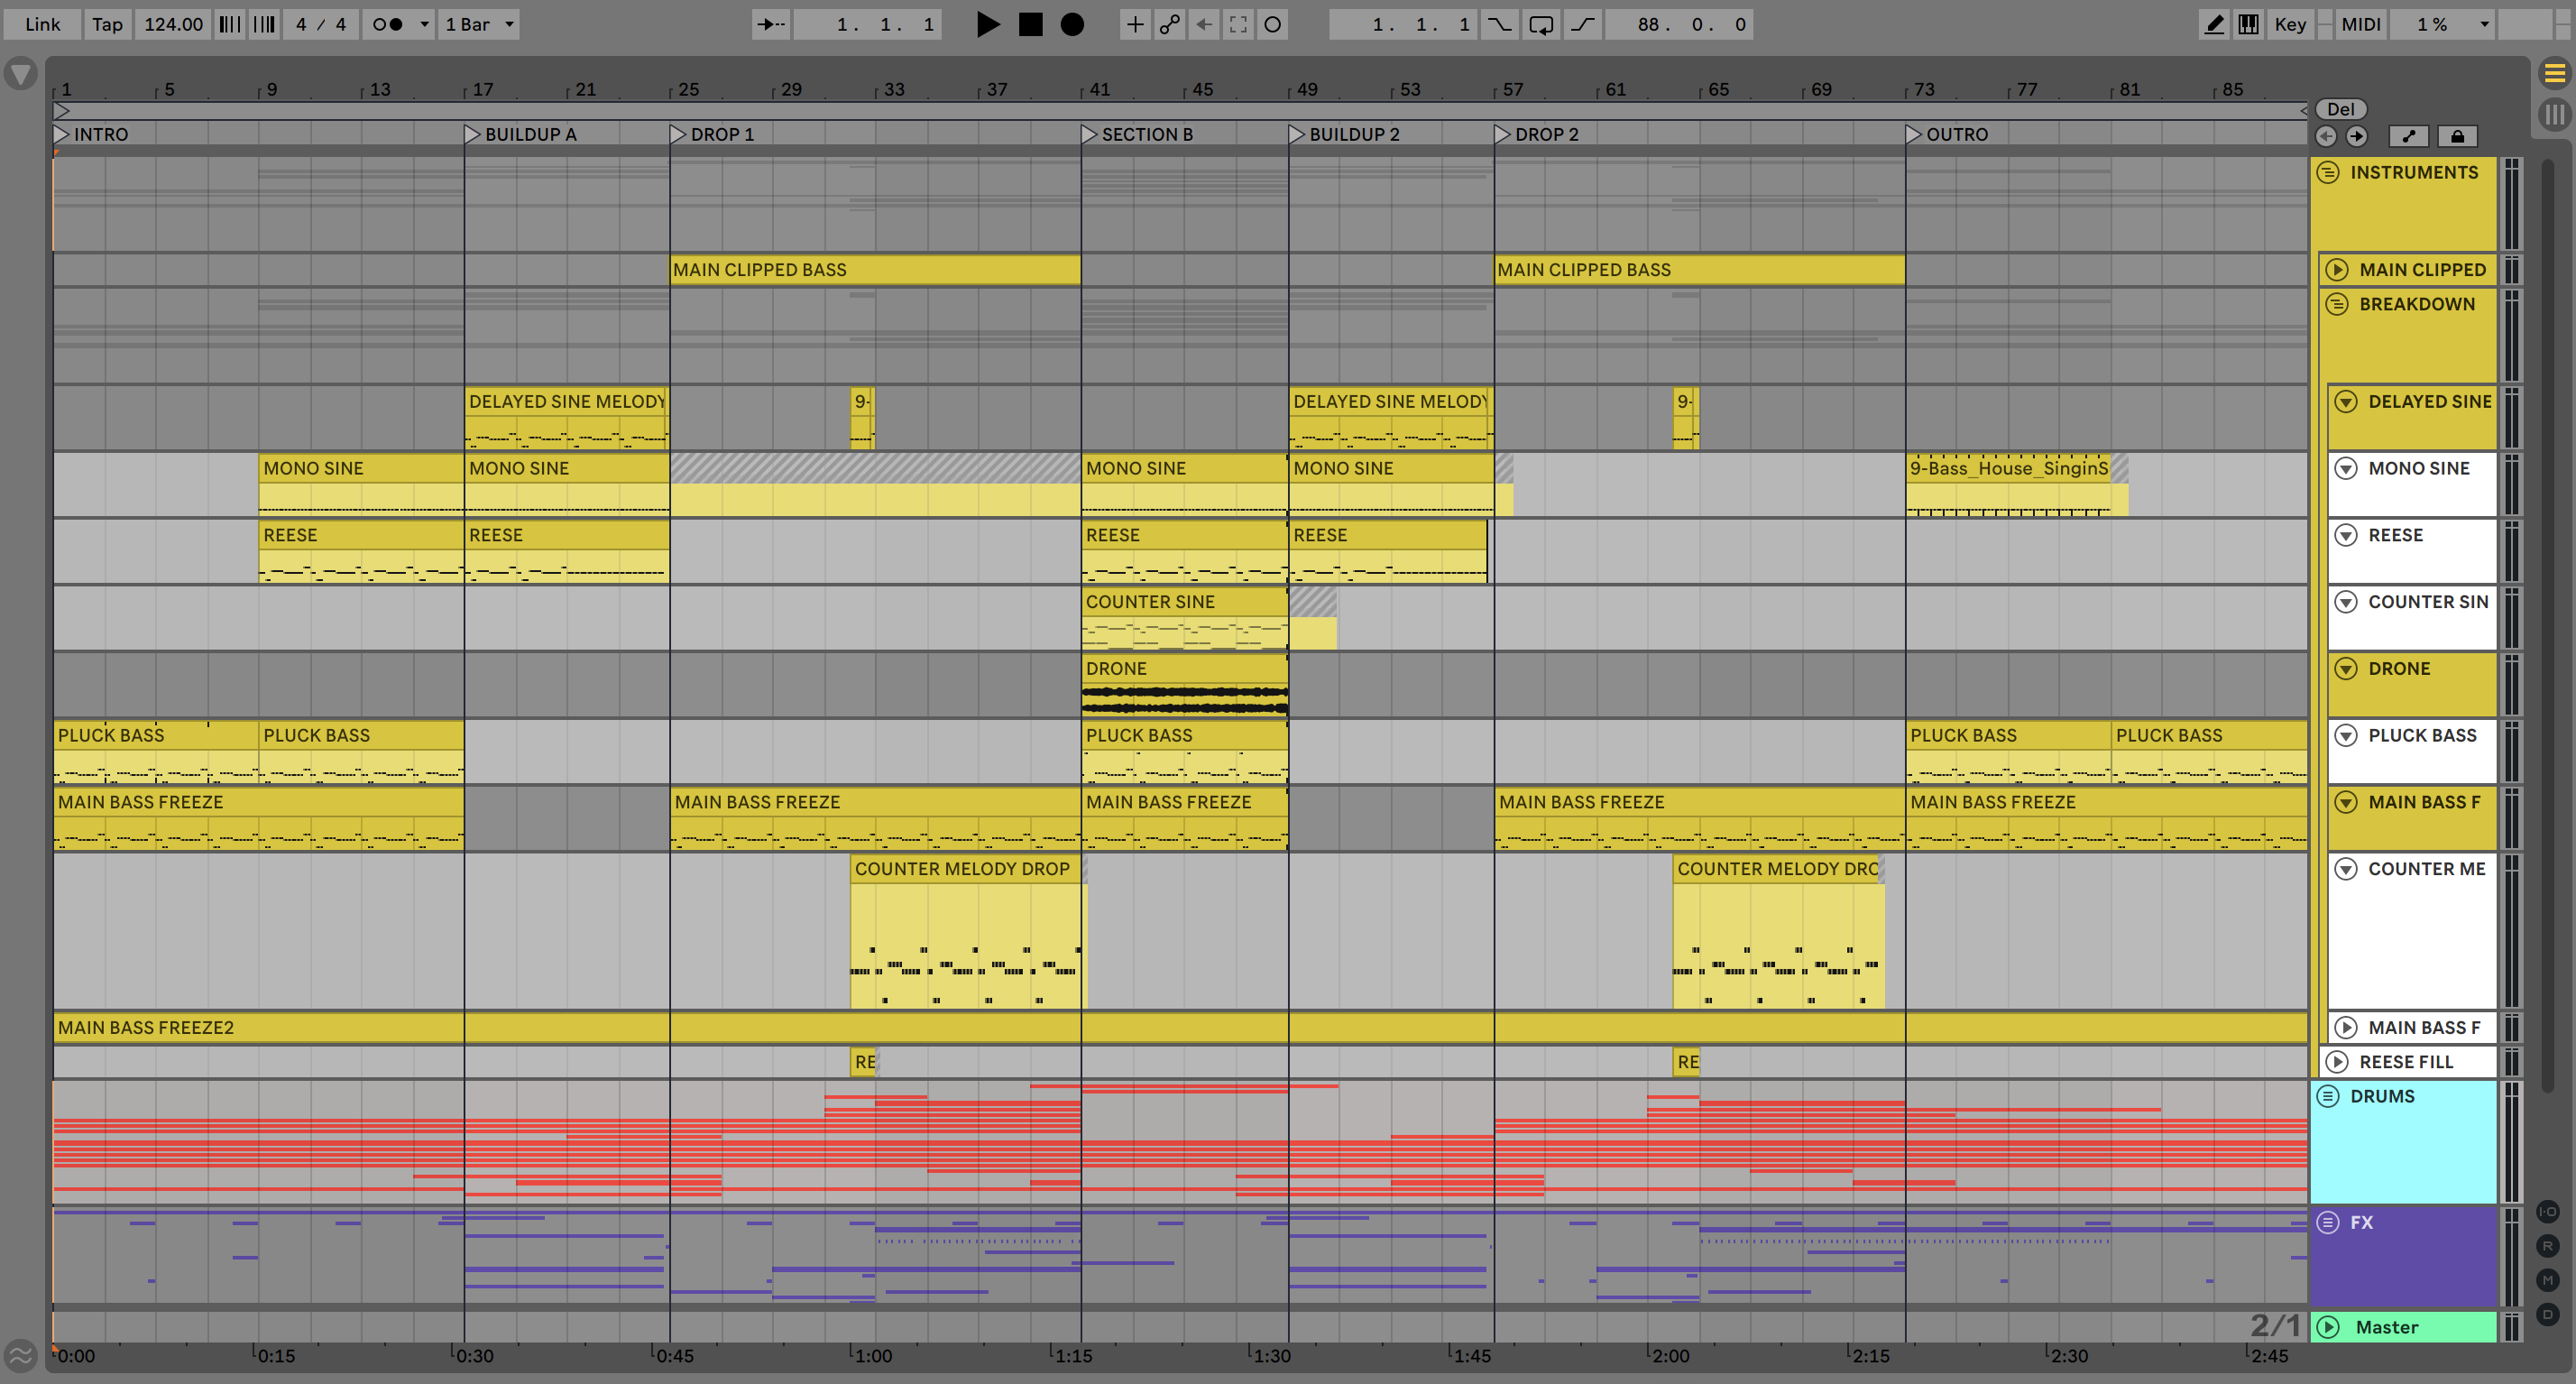Collapse the MONO SINE track
Screen dimensions: 2576x1384
2346,468
